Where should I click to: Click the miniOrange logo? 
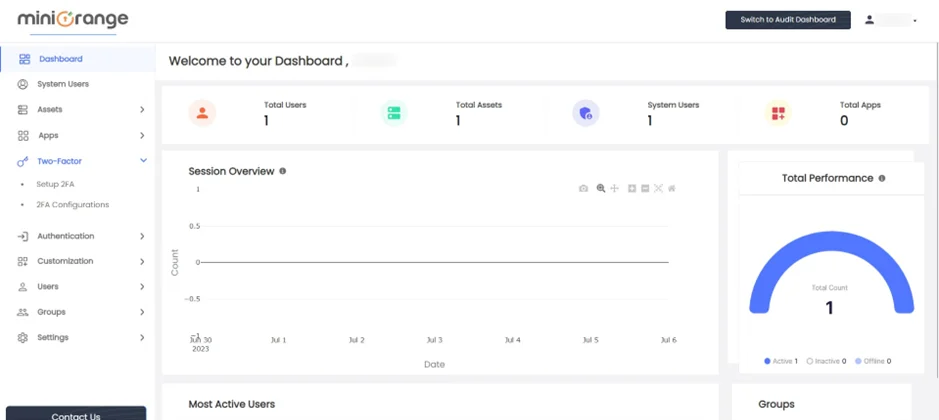click(72, 19)
